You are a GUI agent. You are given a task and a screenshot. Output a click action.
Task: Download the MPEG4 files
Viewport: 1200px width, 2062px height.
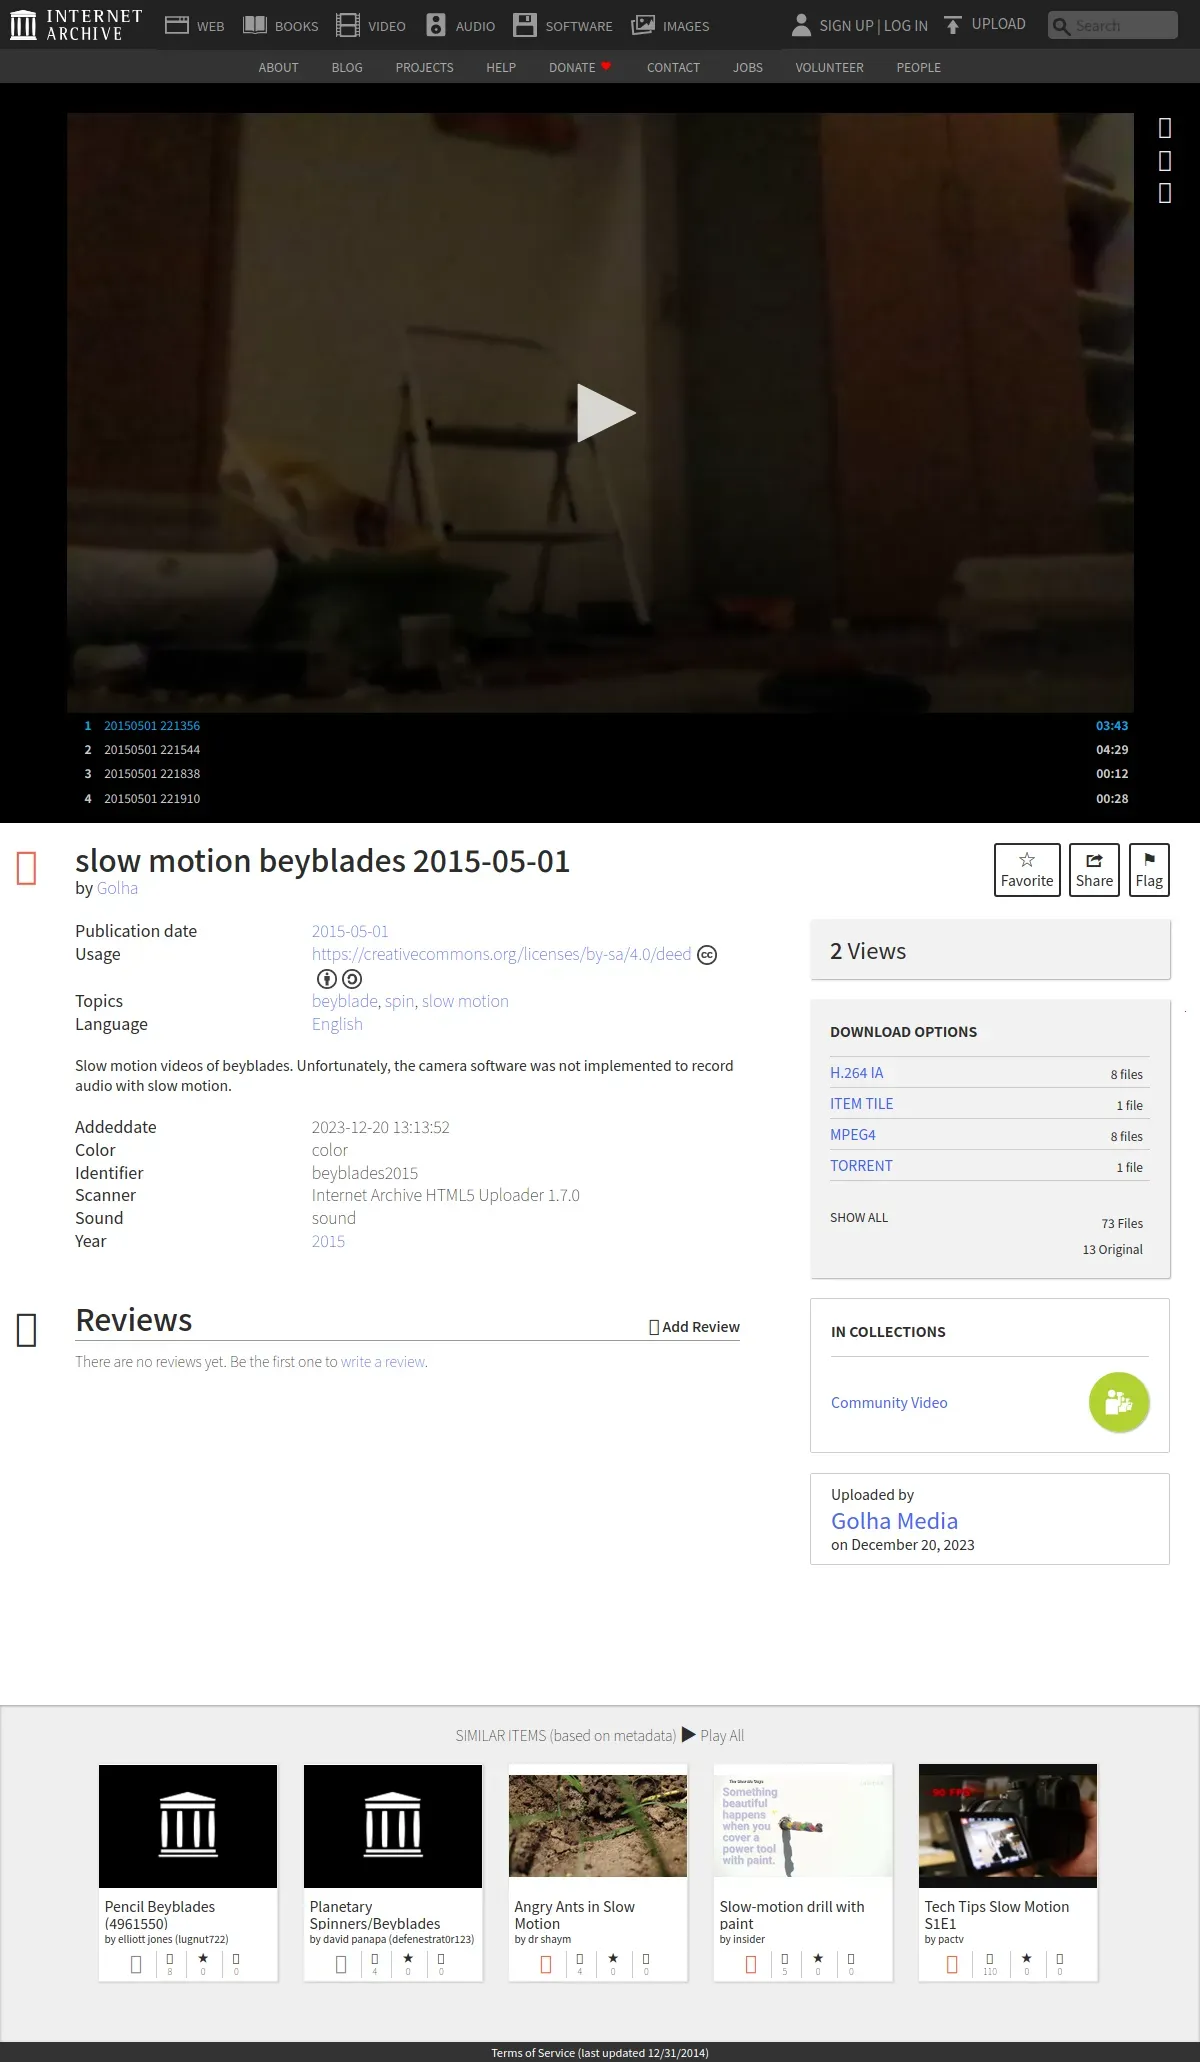click(853, 1135)
